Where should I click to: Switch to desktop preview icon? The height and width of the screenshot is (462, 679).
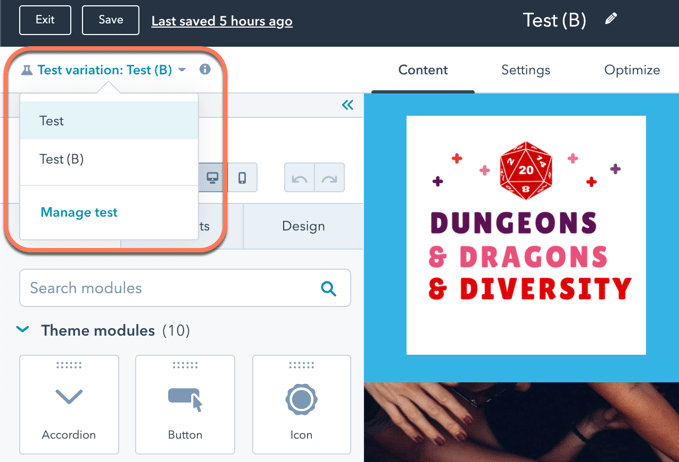212,178
